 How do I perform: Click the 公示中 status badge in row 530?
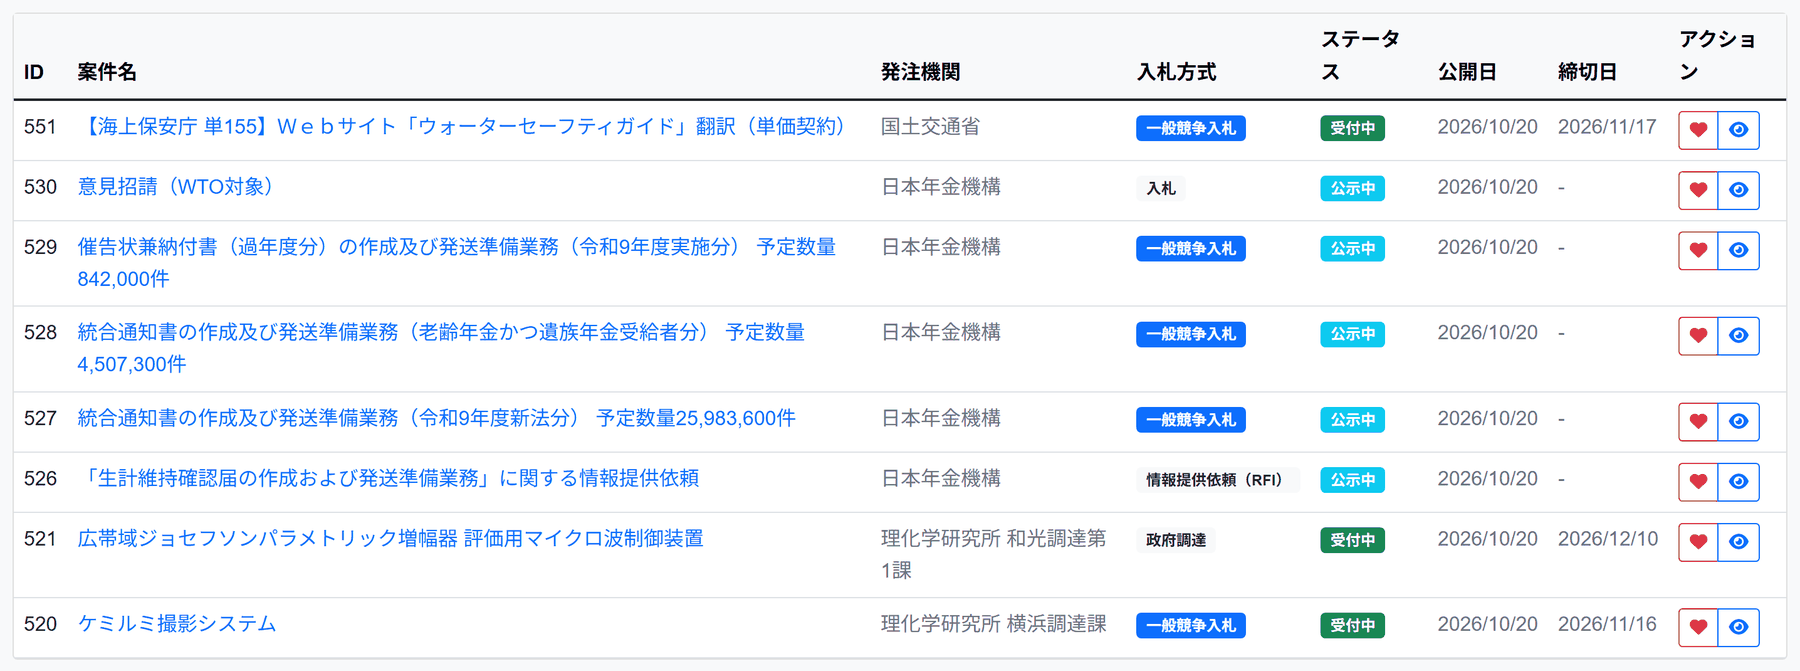point(1353,188)
